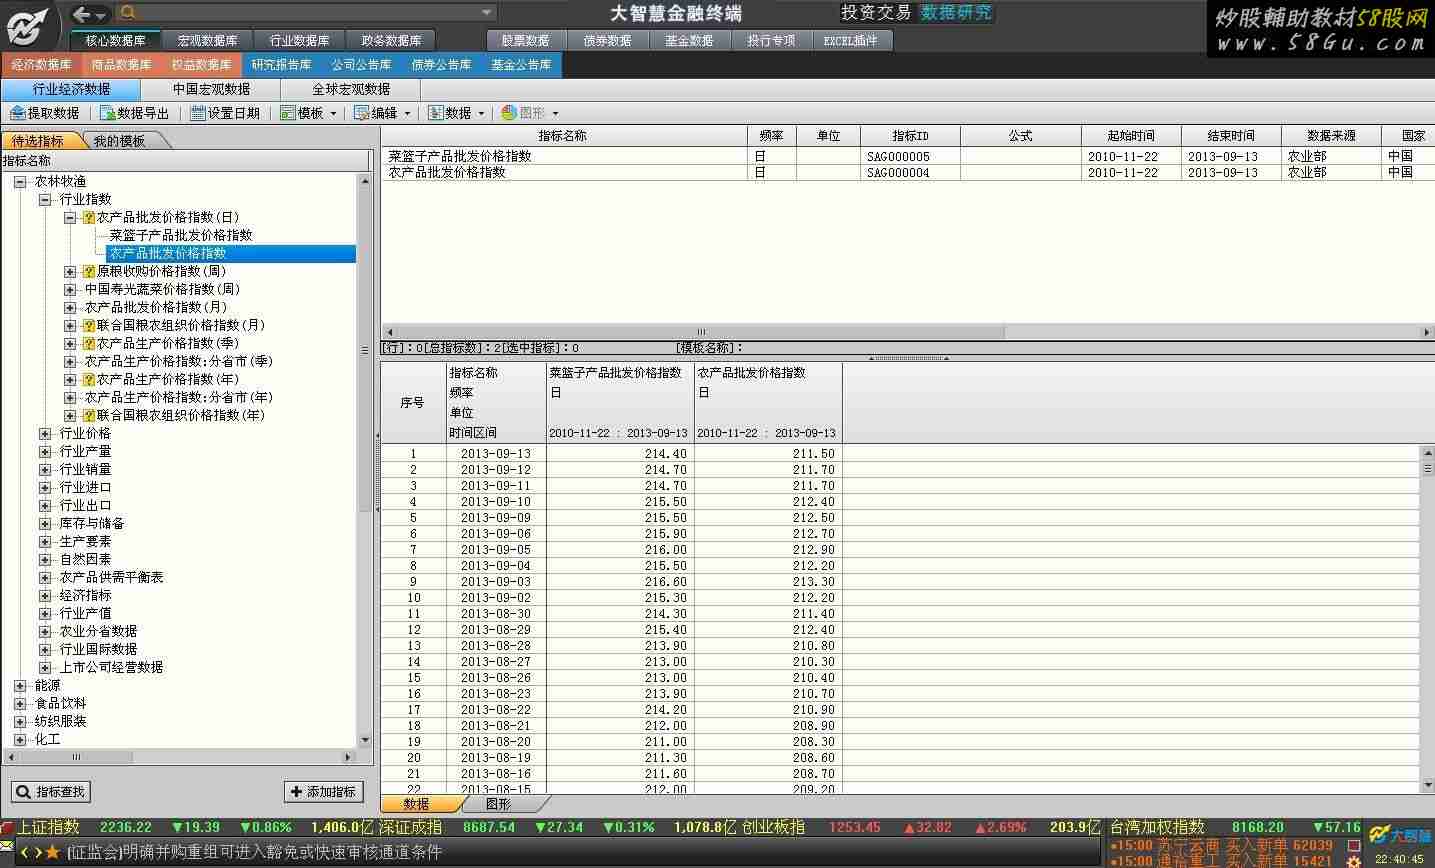The height and width of the screenshot is (868, 1435).
Task: Click the 数据导出 (export data) toolbar icon
Action: pyautogui.click(x=107, y=113)
